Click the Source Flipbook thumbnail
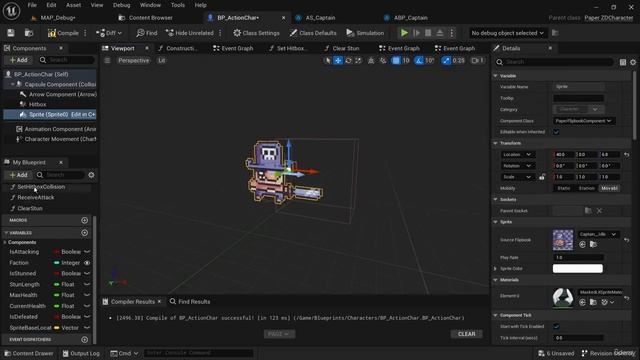This screenshot has height=360, width=640. click(563, 240)
